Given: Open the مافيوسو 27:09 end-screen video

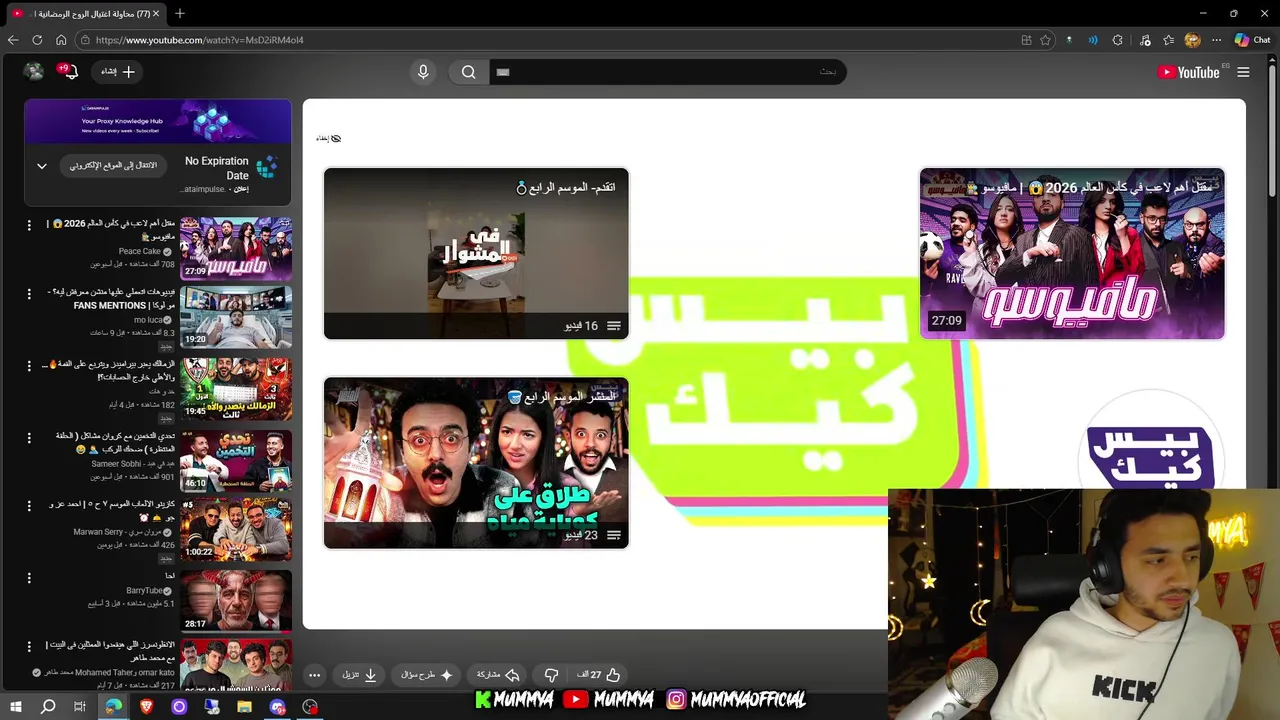Looking at the screenshot, I should [x=1072, y=254].
